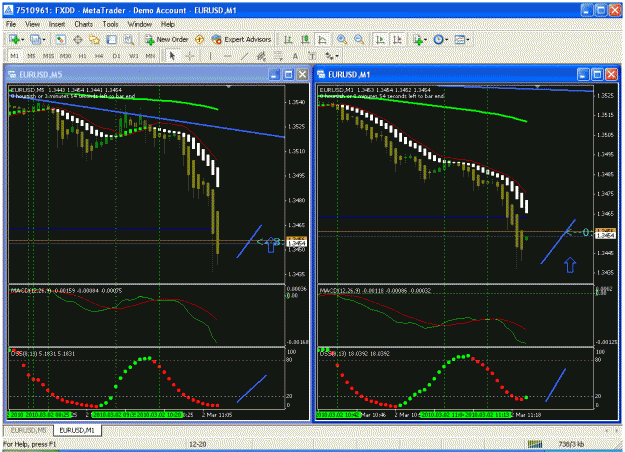The width and height of the screenshot is (625, 452).
Task: Choose the text label A tool
Action: 295,56
